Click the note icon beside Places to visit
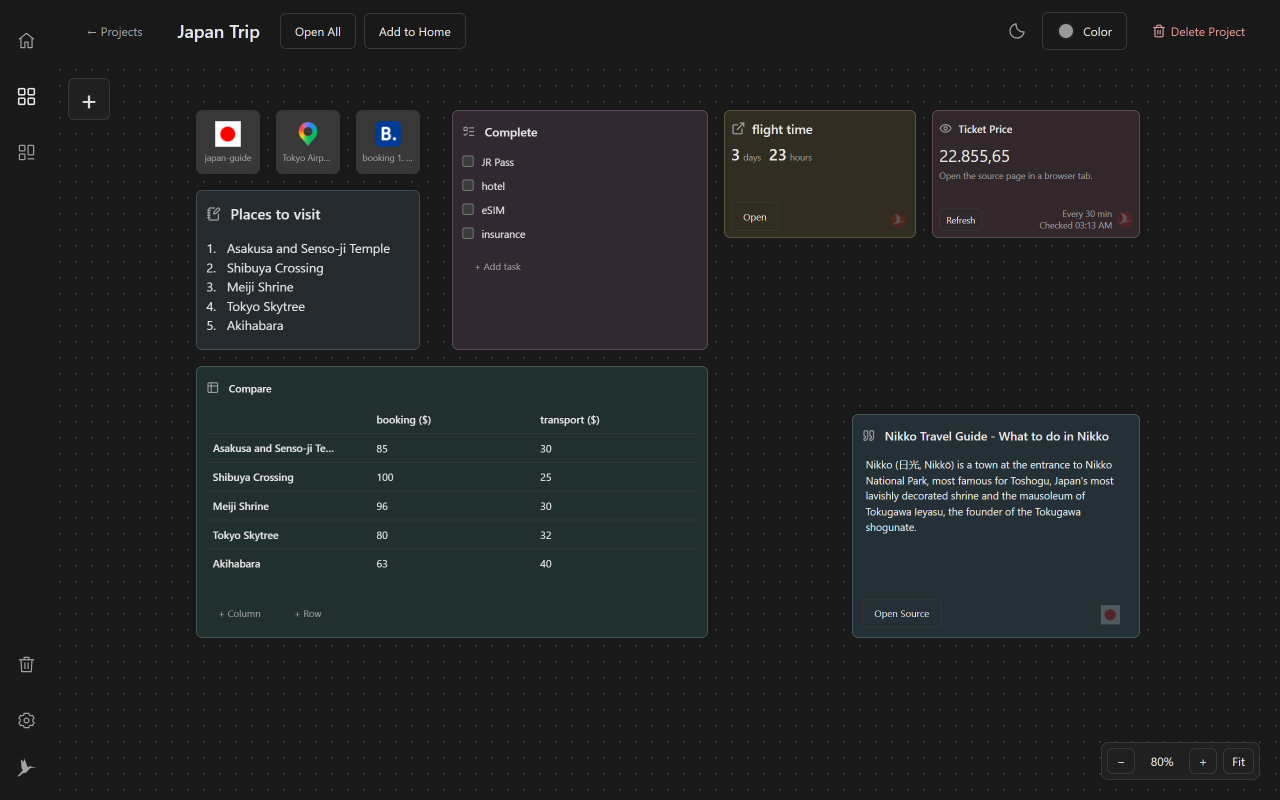Screen dimensions: 1280x800 213,214
